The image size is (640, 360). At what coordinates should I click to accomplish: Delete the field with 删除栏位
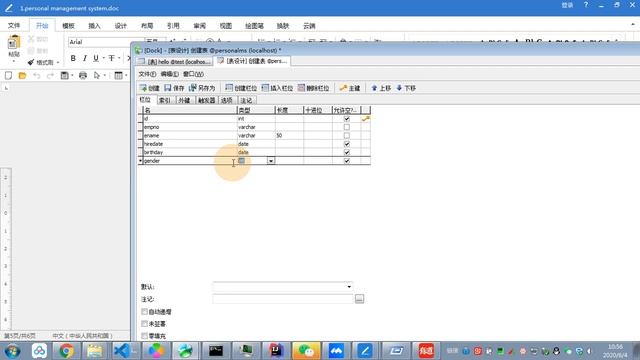coord(313,88)
